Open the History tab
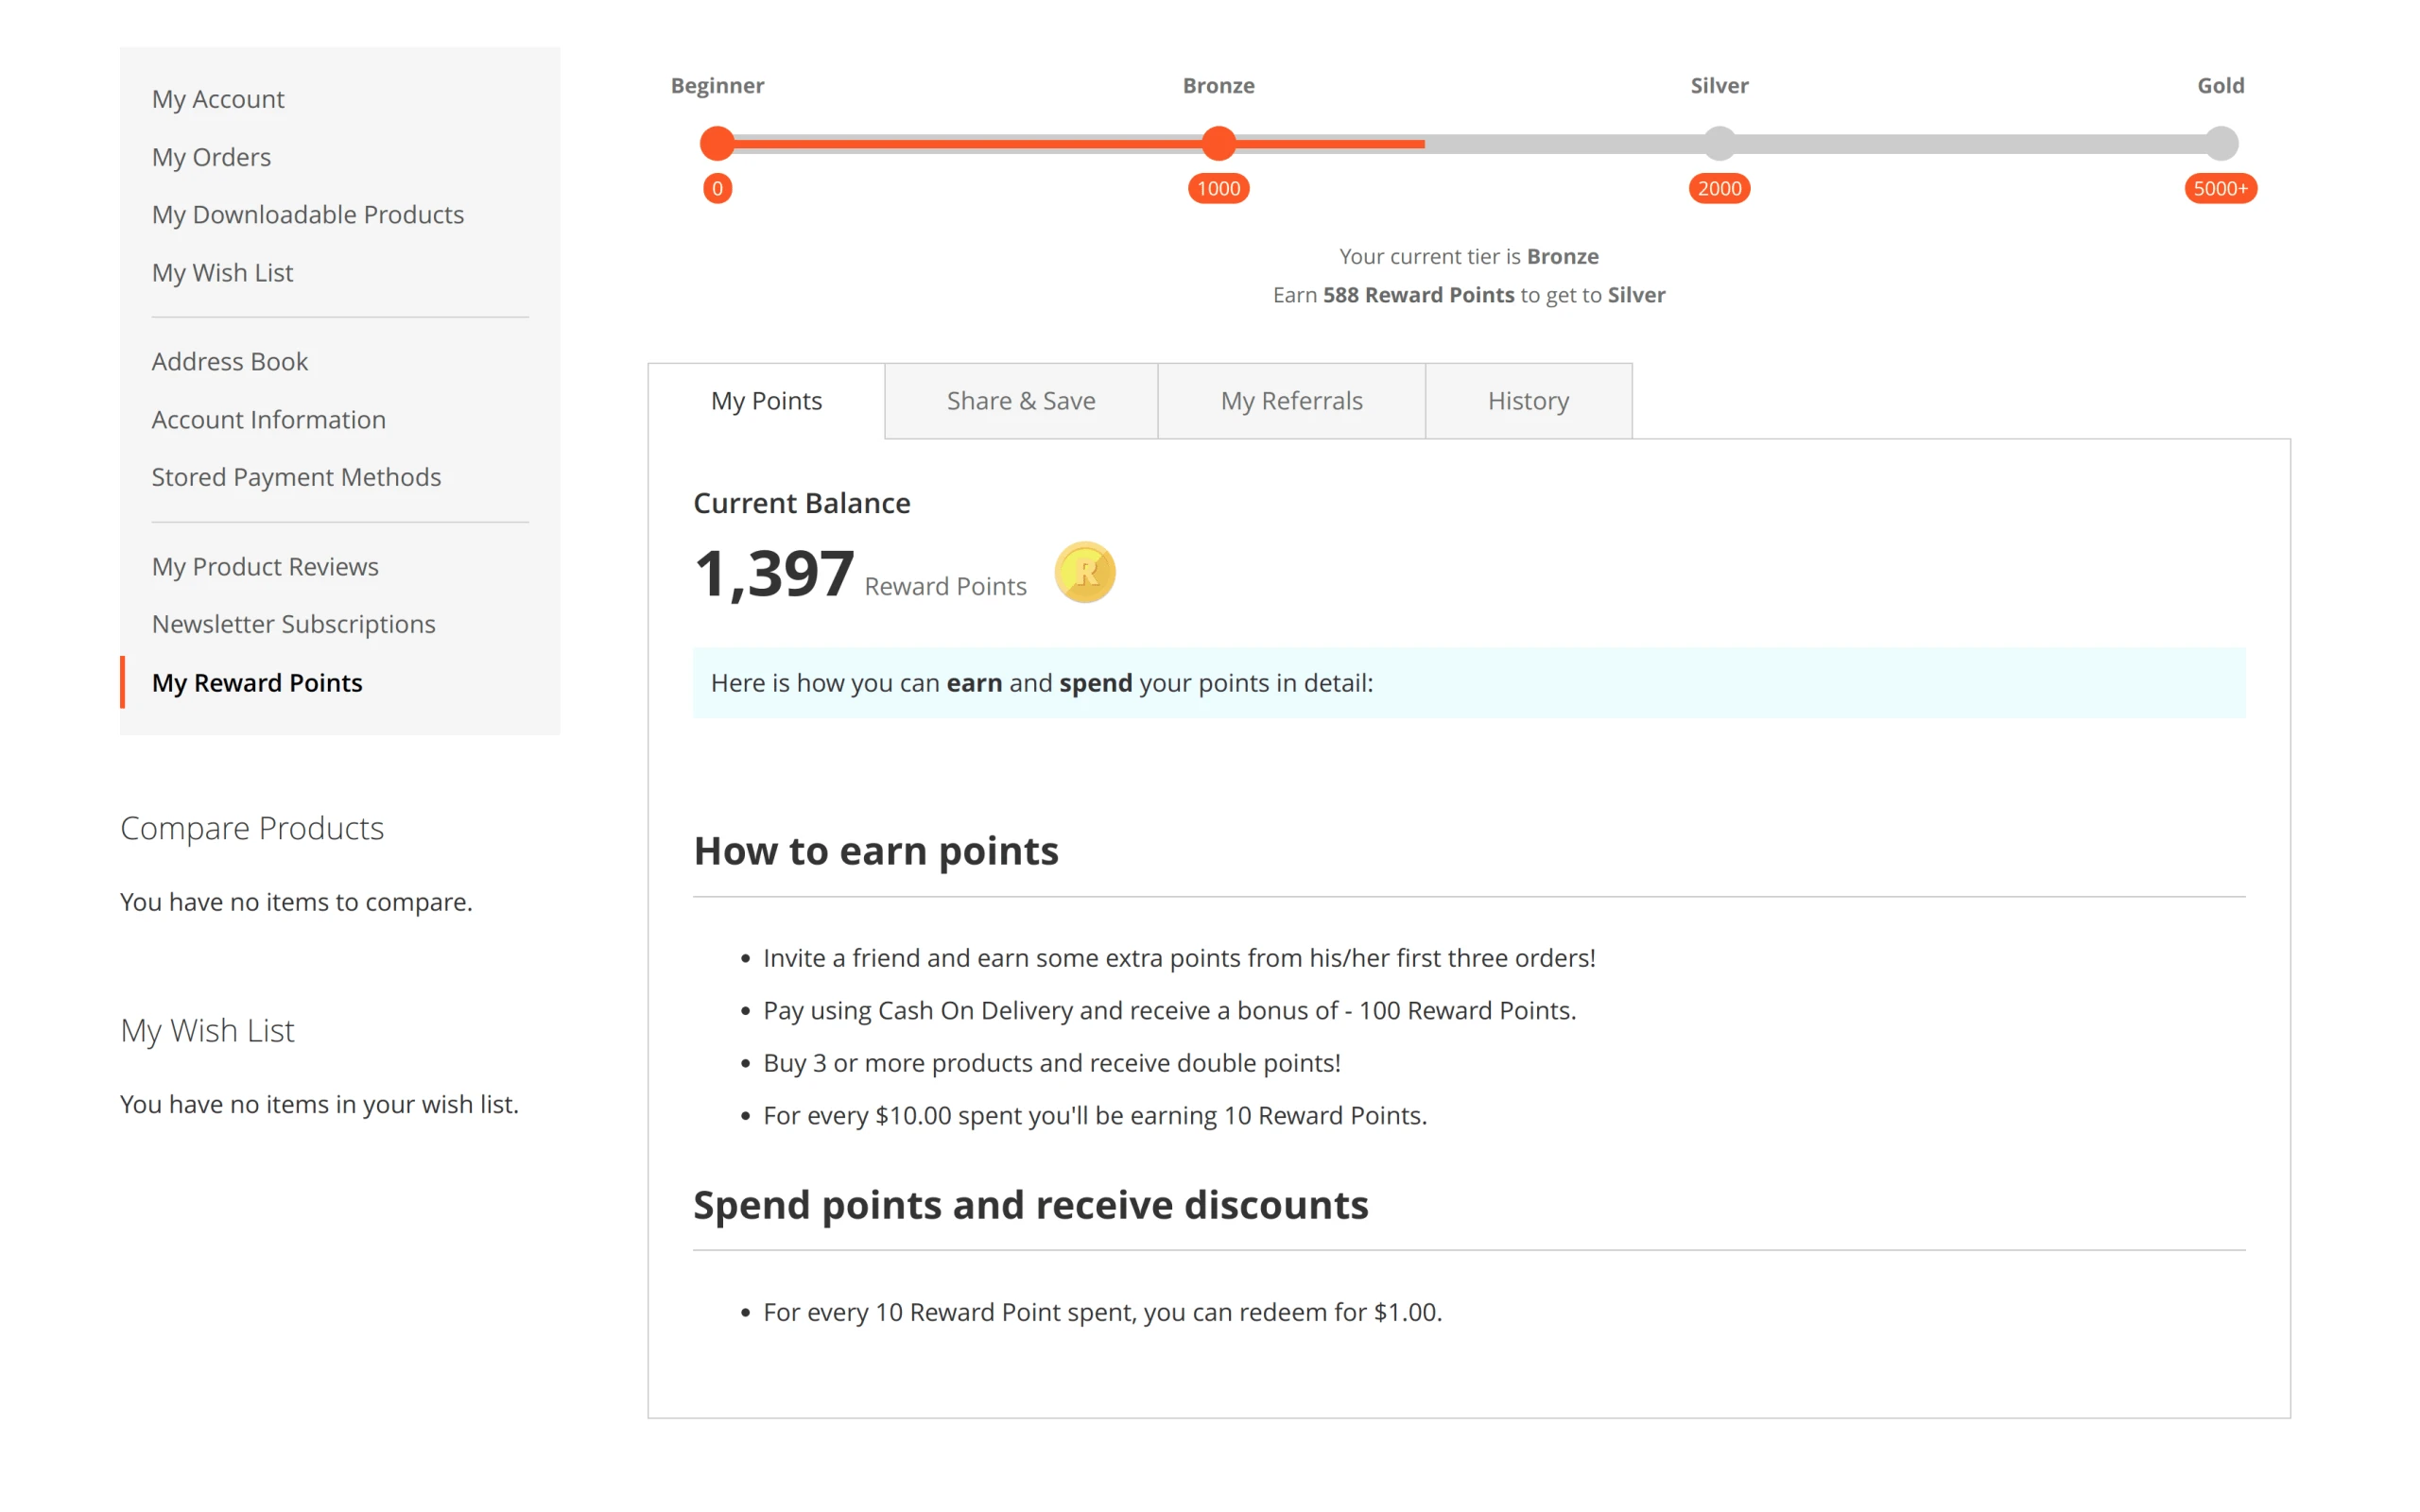2420x1512 pixels. click(x=1528, y=401)
